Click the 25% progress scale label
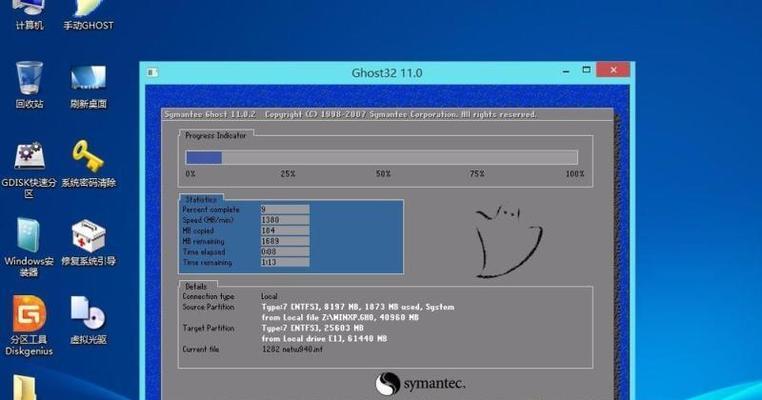This screenshot has height=400, width=762. click(288, 174)
